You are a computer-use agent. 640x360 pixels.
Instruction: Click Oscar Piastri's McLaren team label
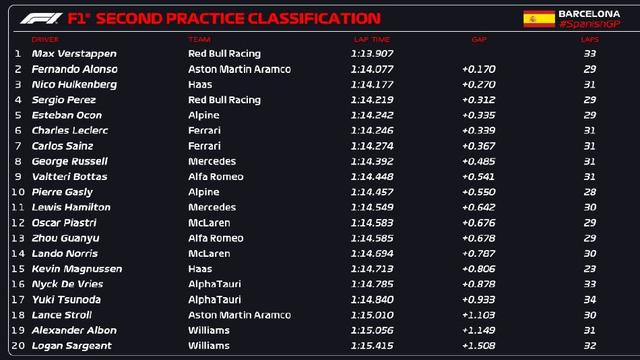point(209,223)
